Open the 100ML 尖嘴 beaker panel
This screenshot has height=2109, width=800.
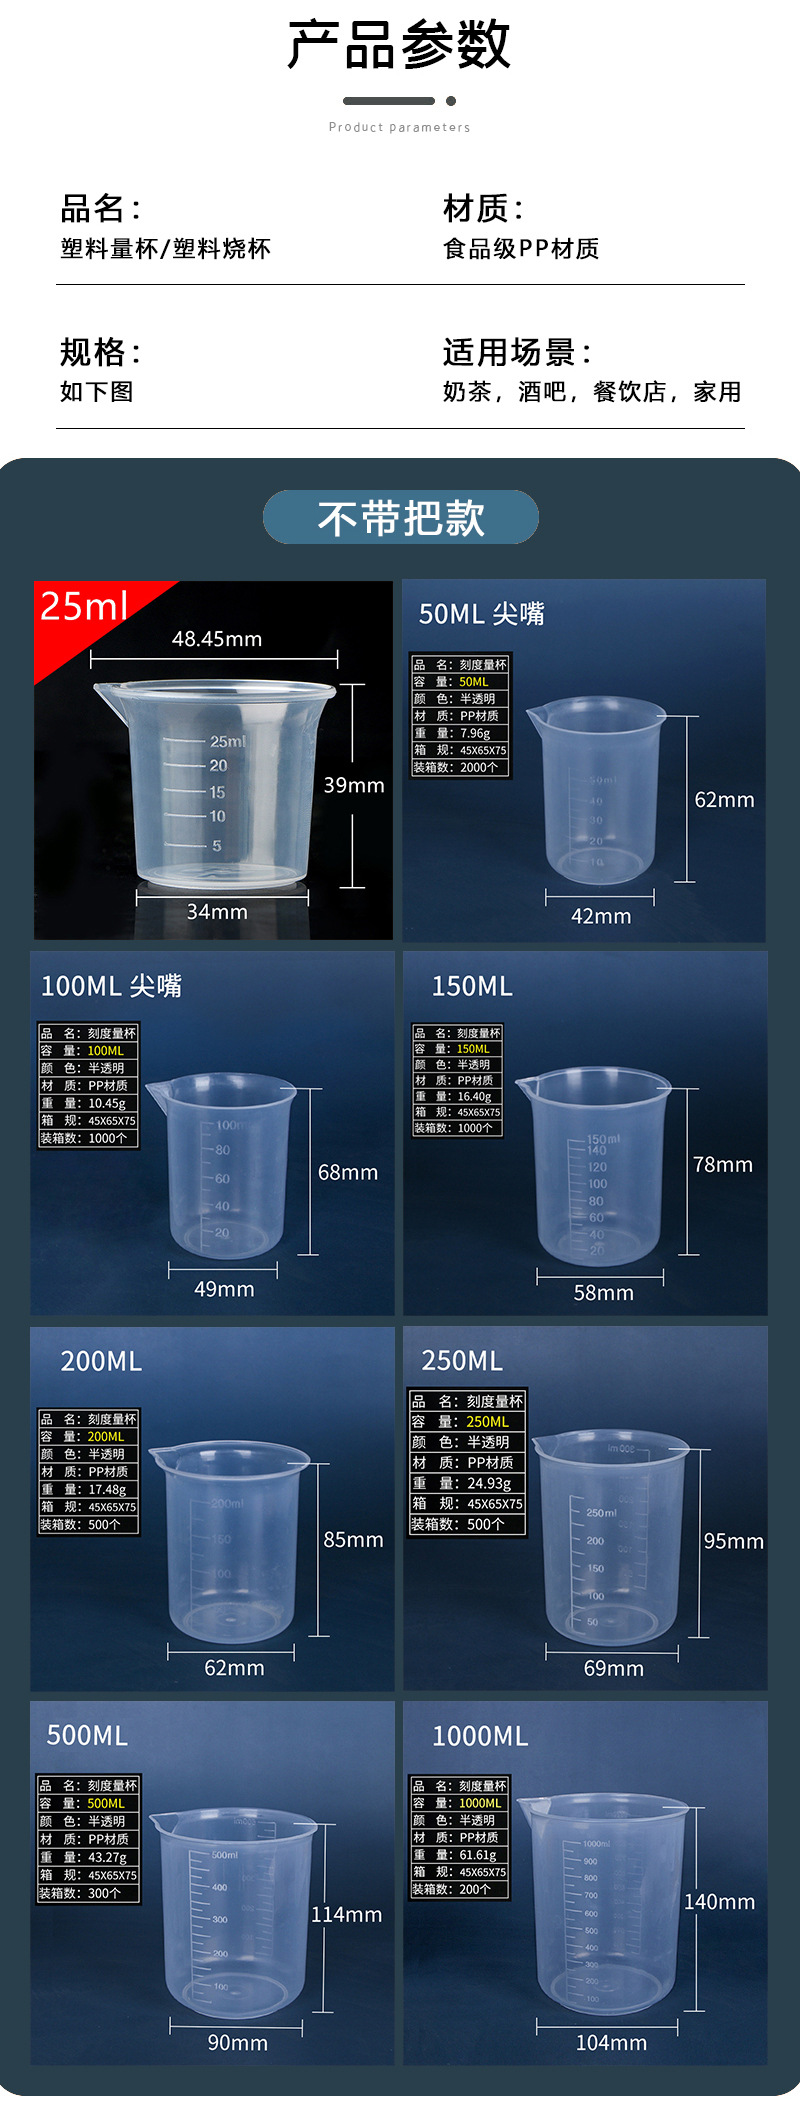(212, 1133)
